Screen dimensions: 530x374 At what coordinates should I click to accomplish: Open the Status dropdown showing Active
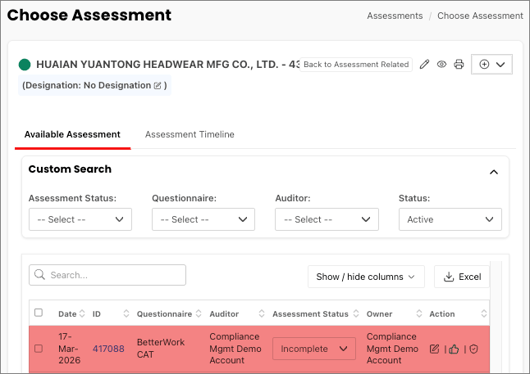450,219
